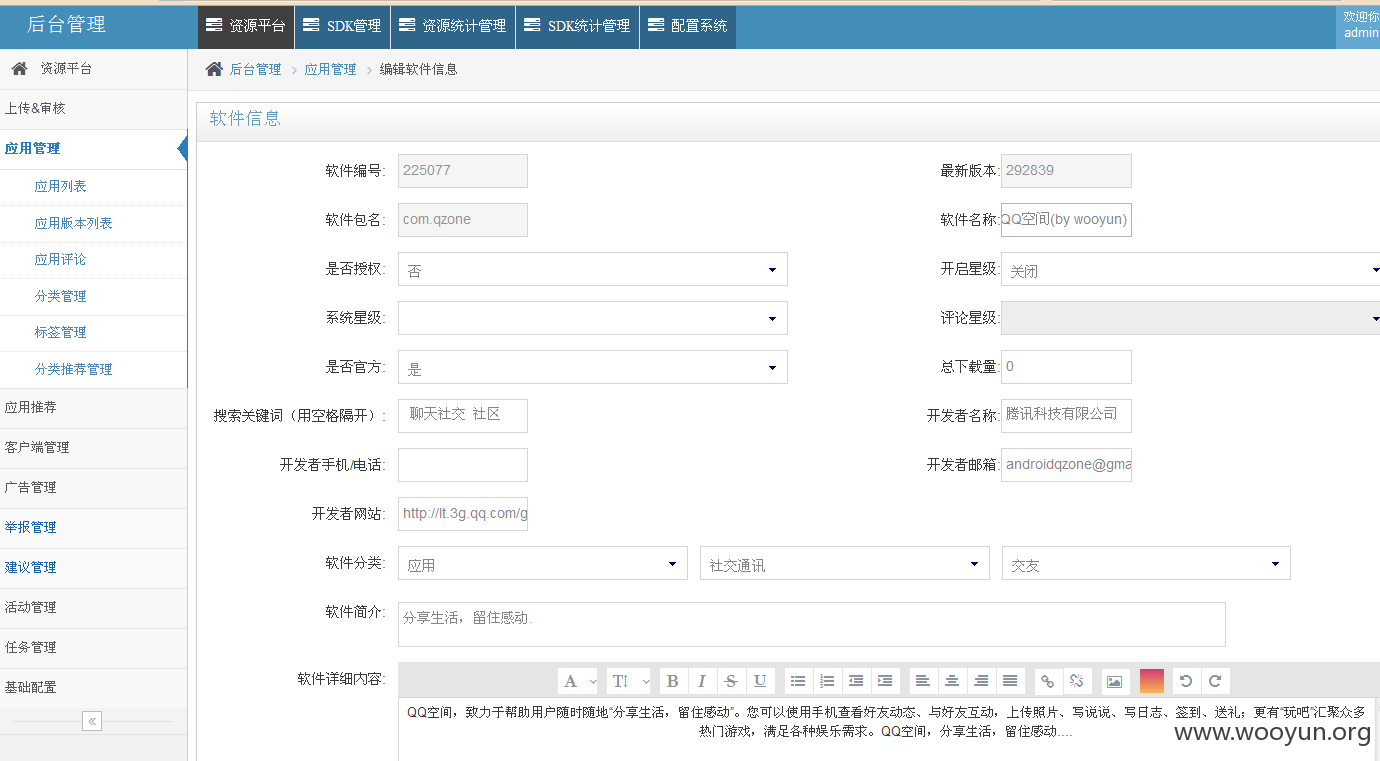The height and width of the screenshot is (761, 1380).
Task: Open the SDK统计管理 top tab
Action: click(577, 25)
